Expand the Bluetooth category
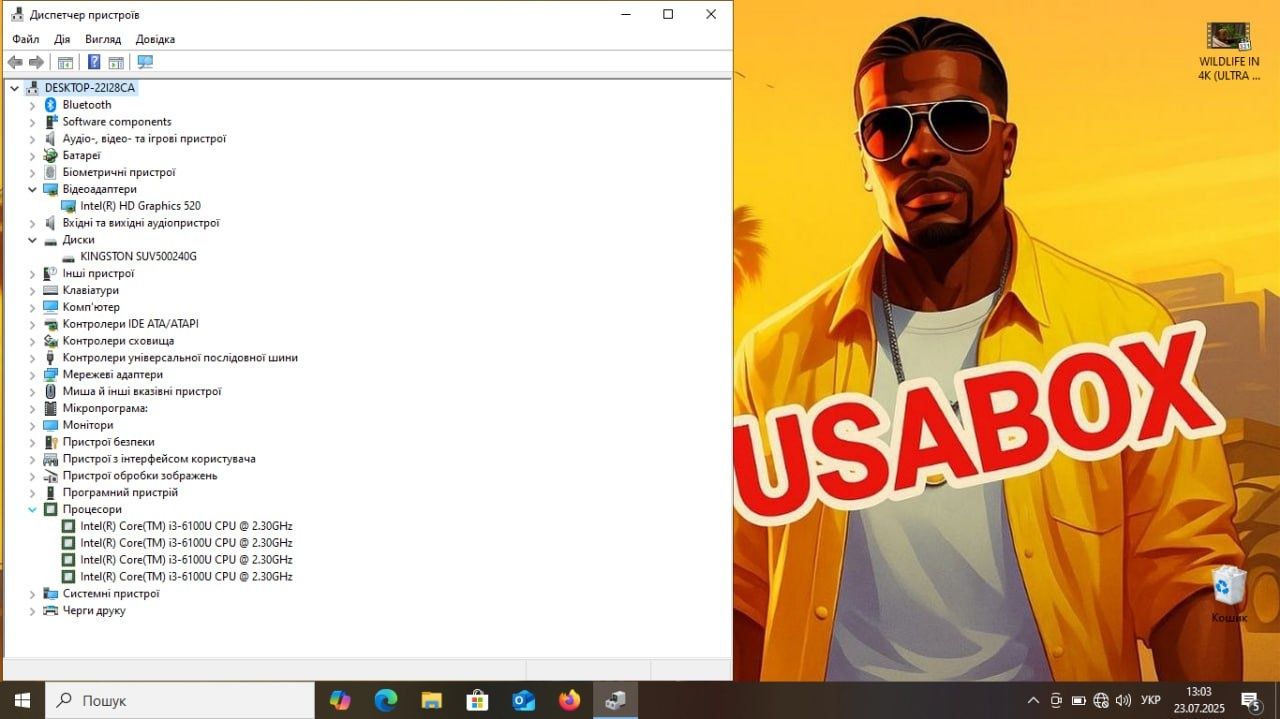Image resolution: width=1280 pixels, height=719 pixels. click(32, 105)
